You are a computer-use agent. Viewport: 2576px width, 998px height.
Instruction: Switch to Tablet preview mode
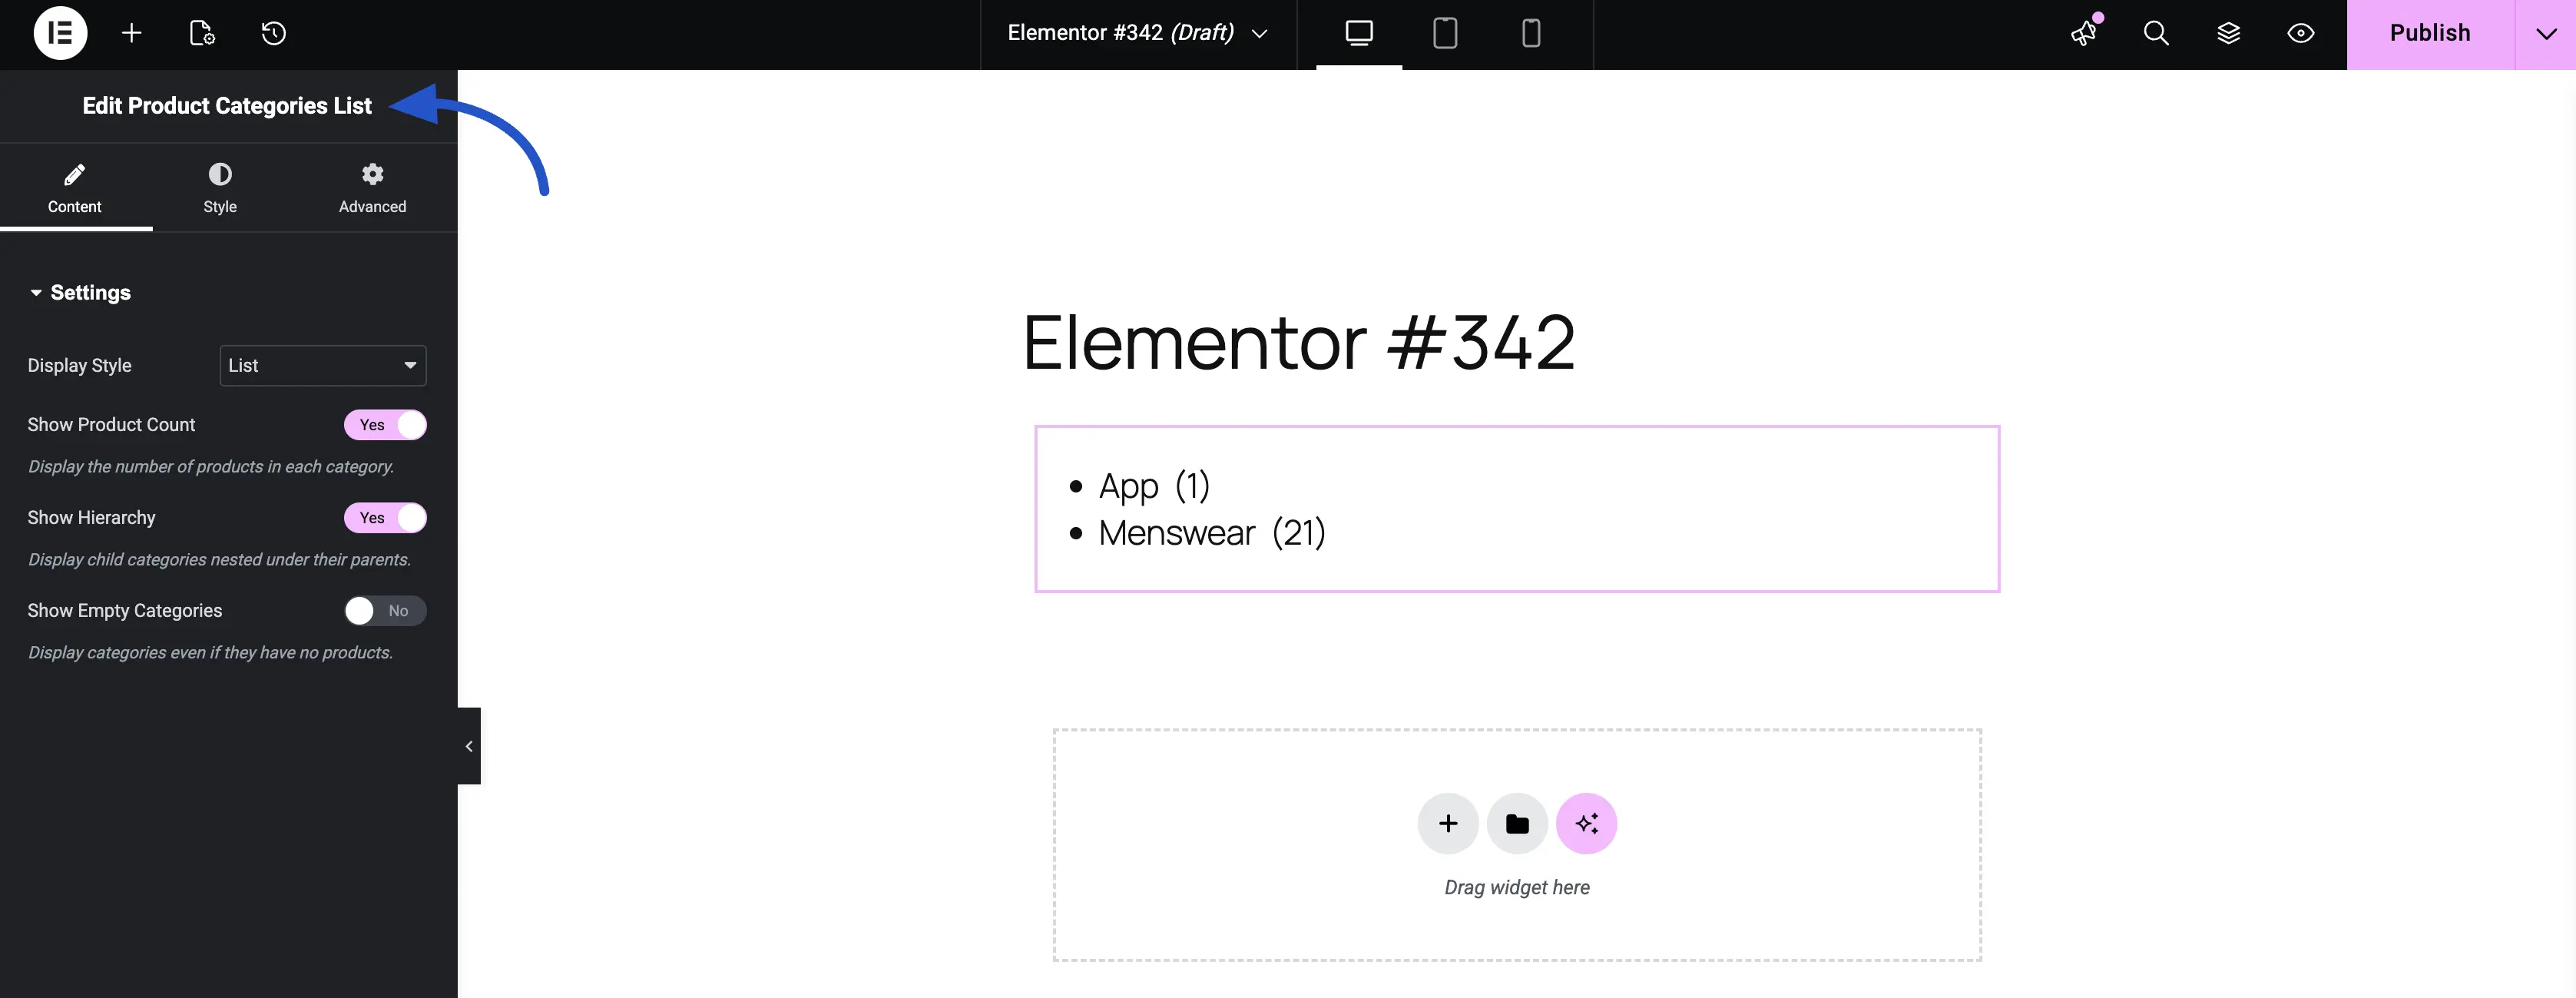click(1444, 33)
